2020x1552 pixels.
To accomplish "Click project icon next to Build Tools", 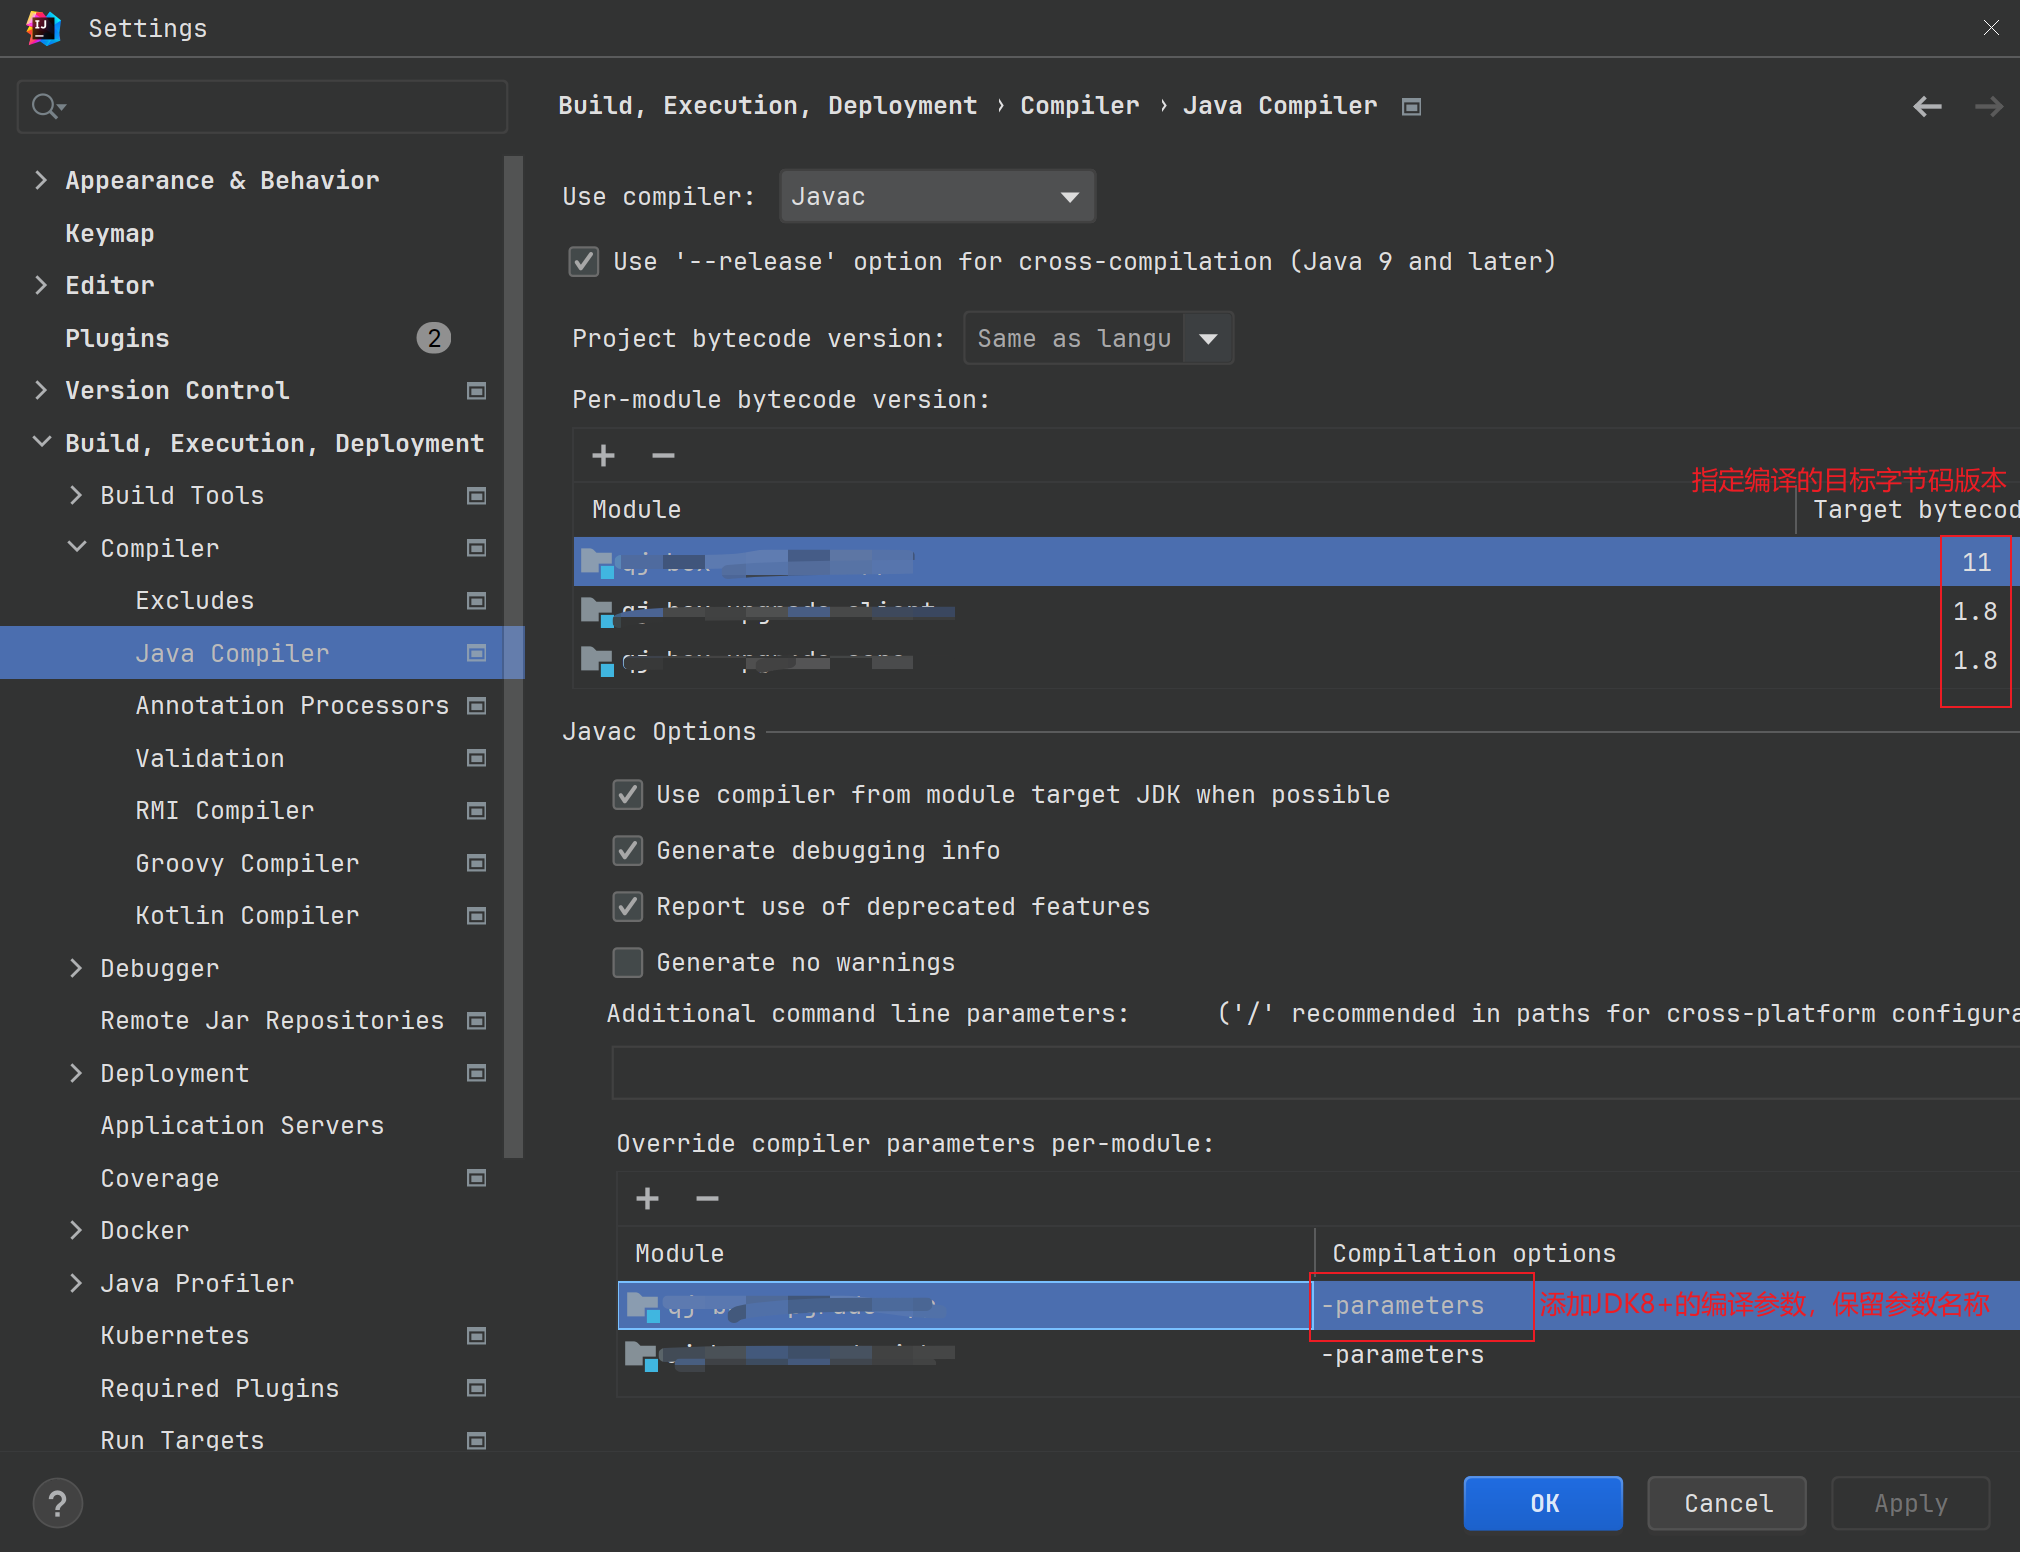I will 477,496.
